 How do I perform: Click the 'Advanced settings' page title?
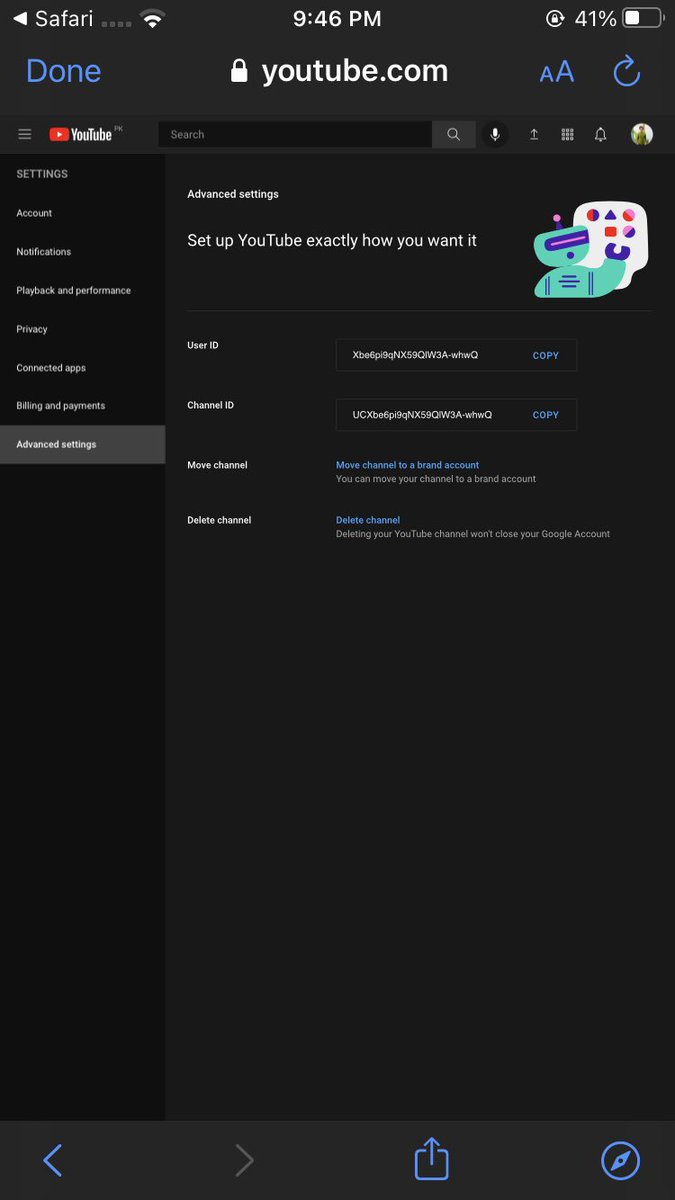pyautogui.click(x=233, y=194)
